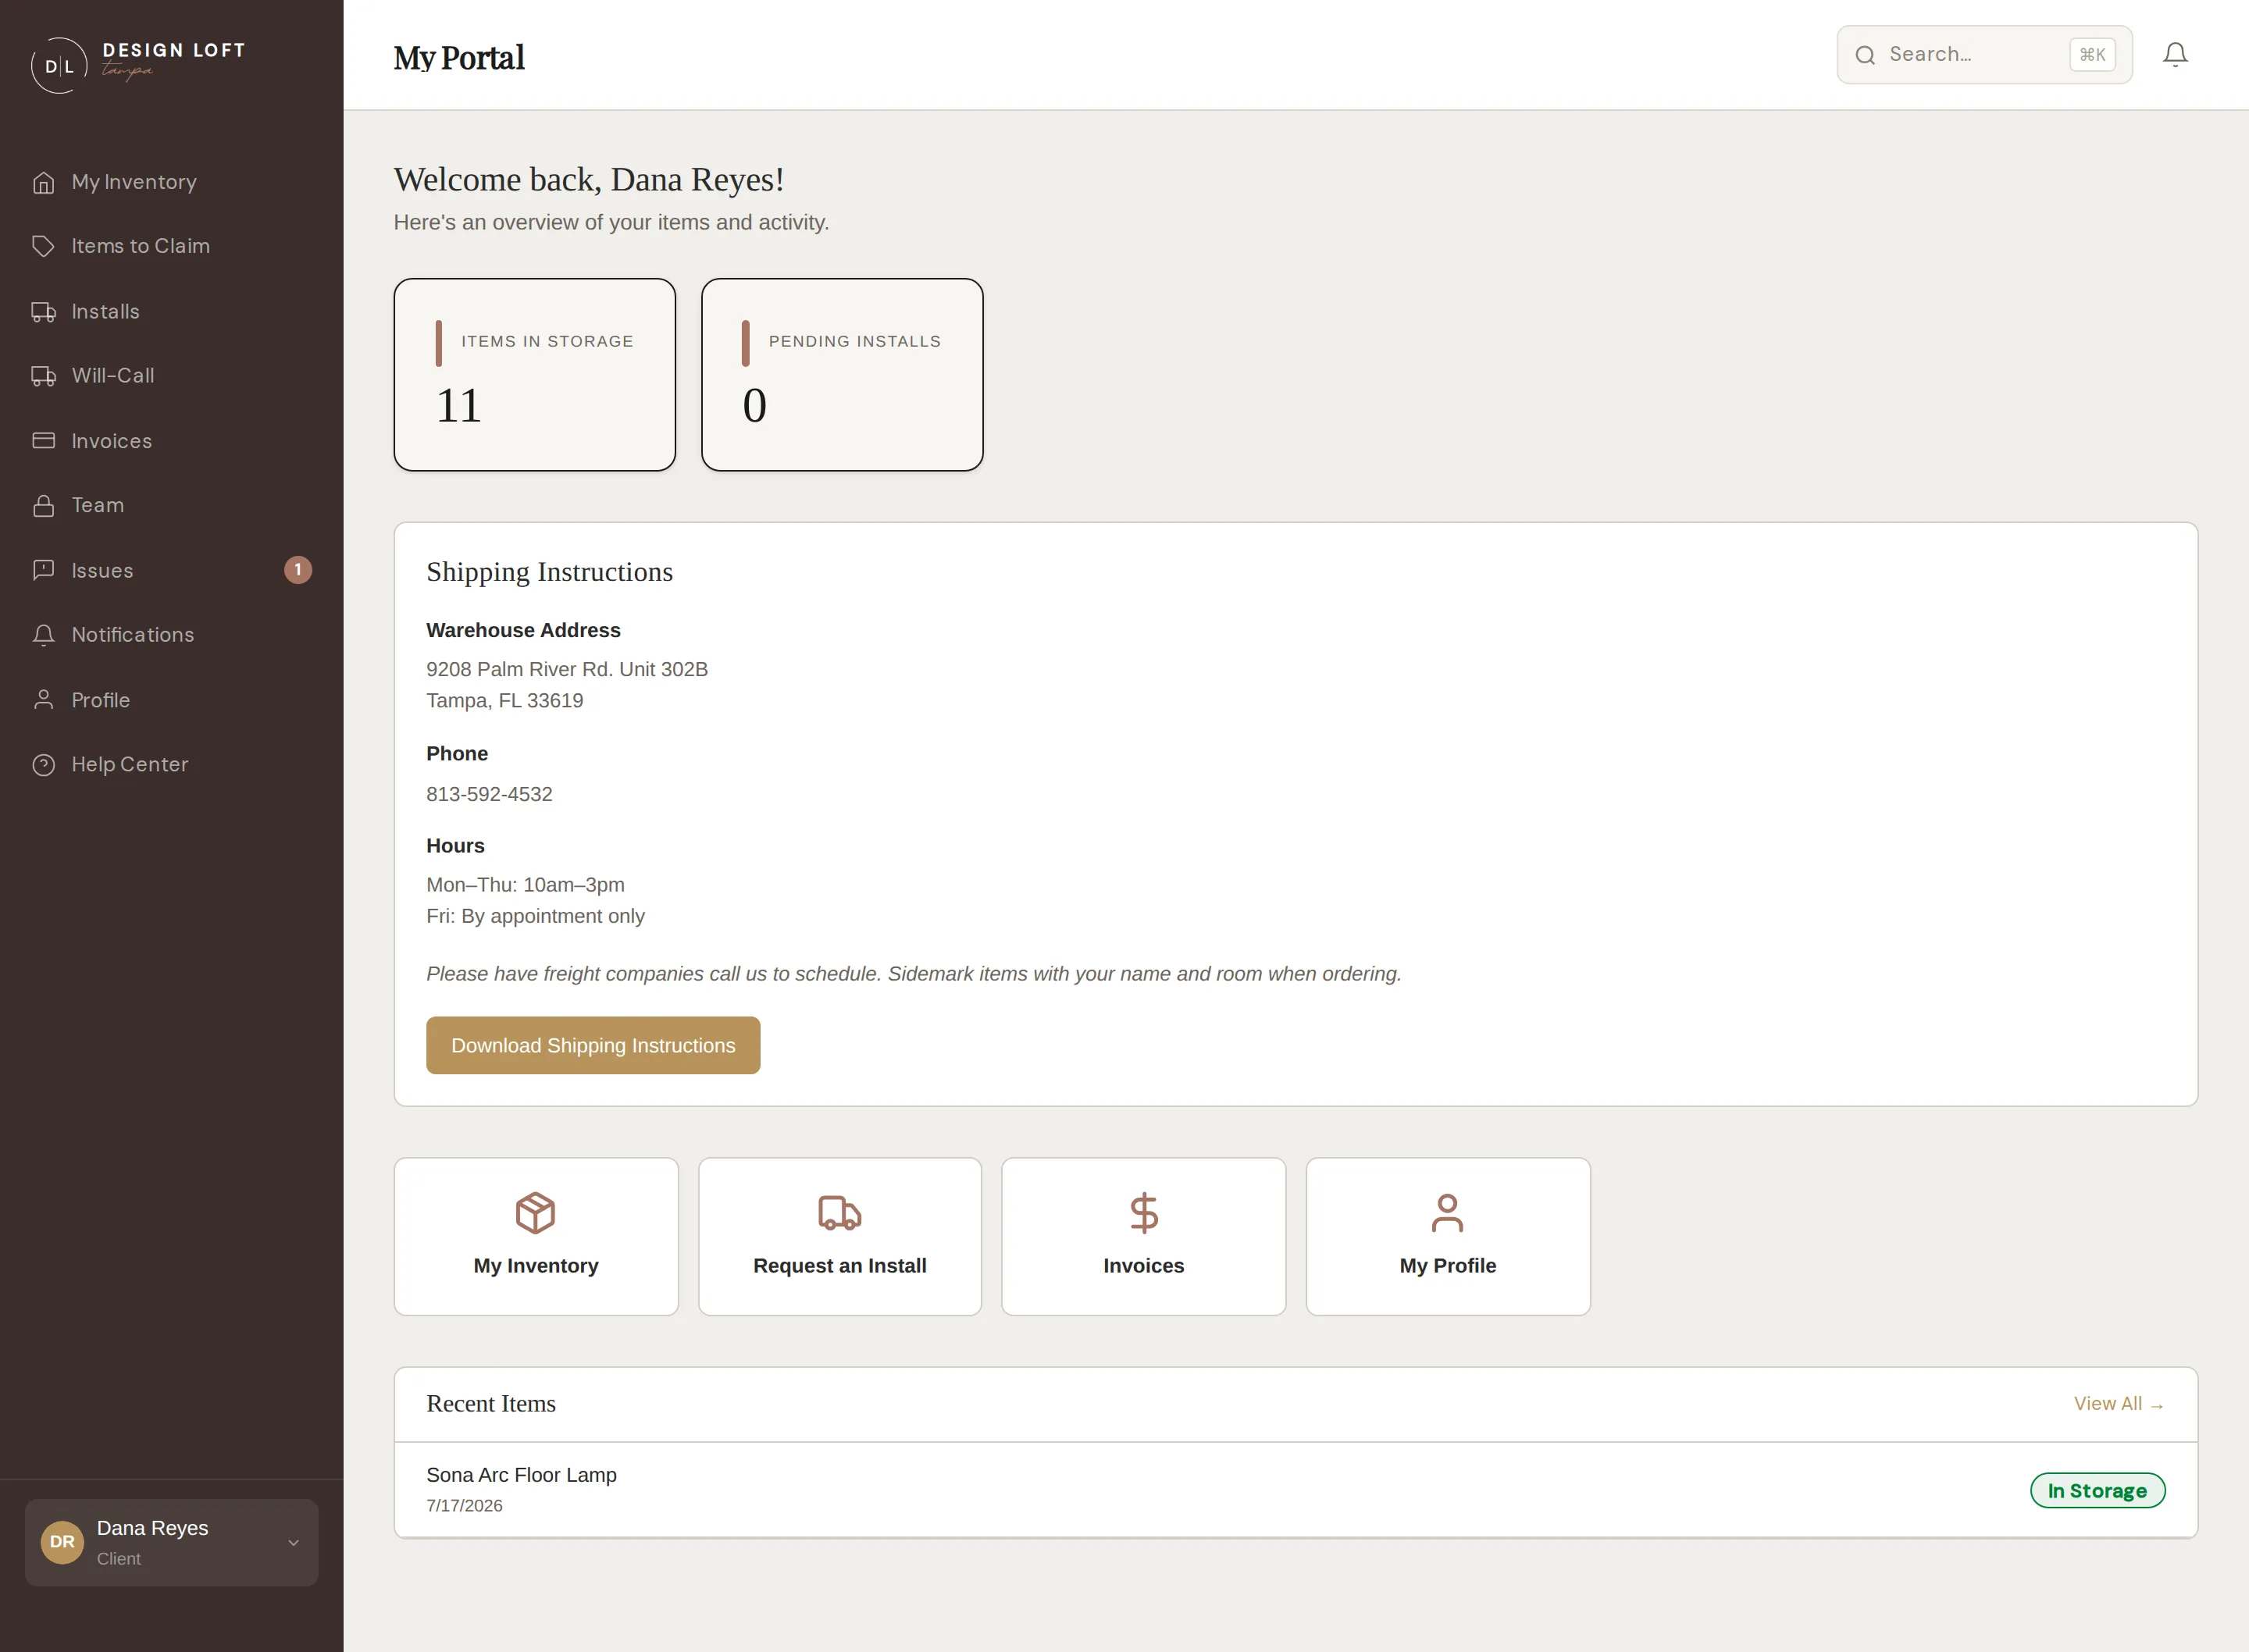2249x1652 pixels.
Task: Open the Invoices quick link card
Action: pos(1143,1237)
